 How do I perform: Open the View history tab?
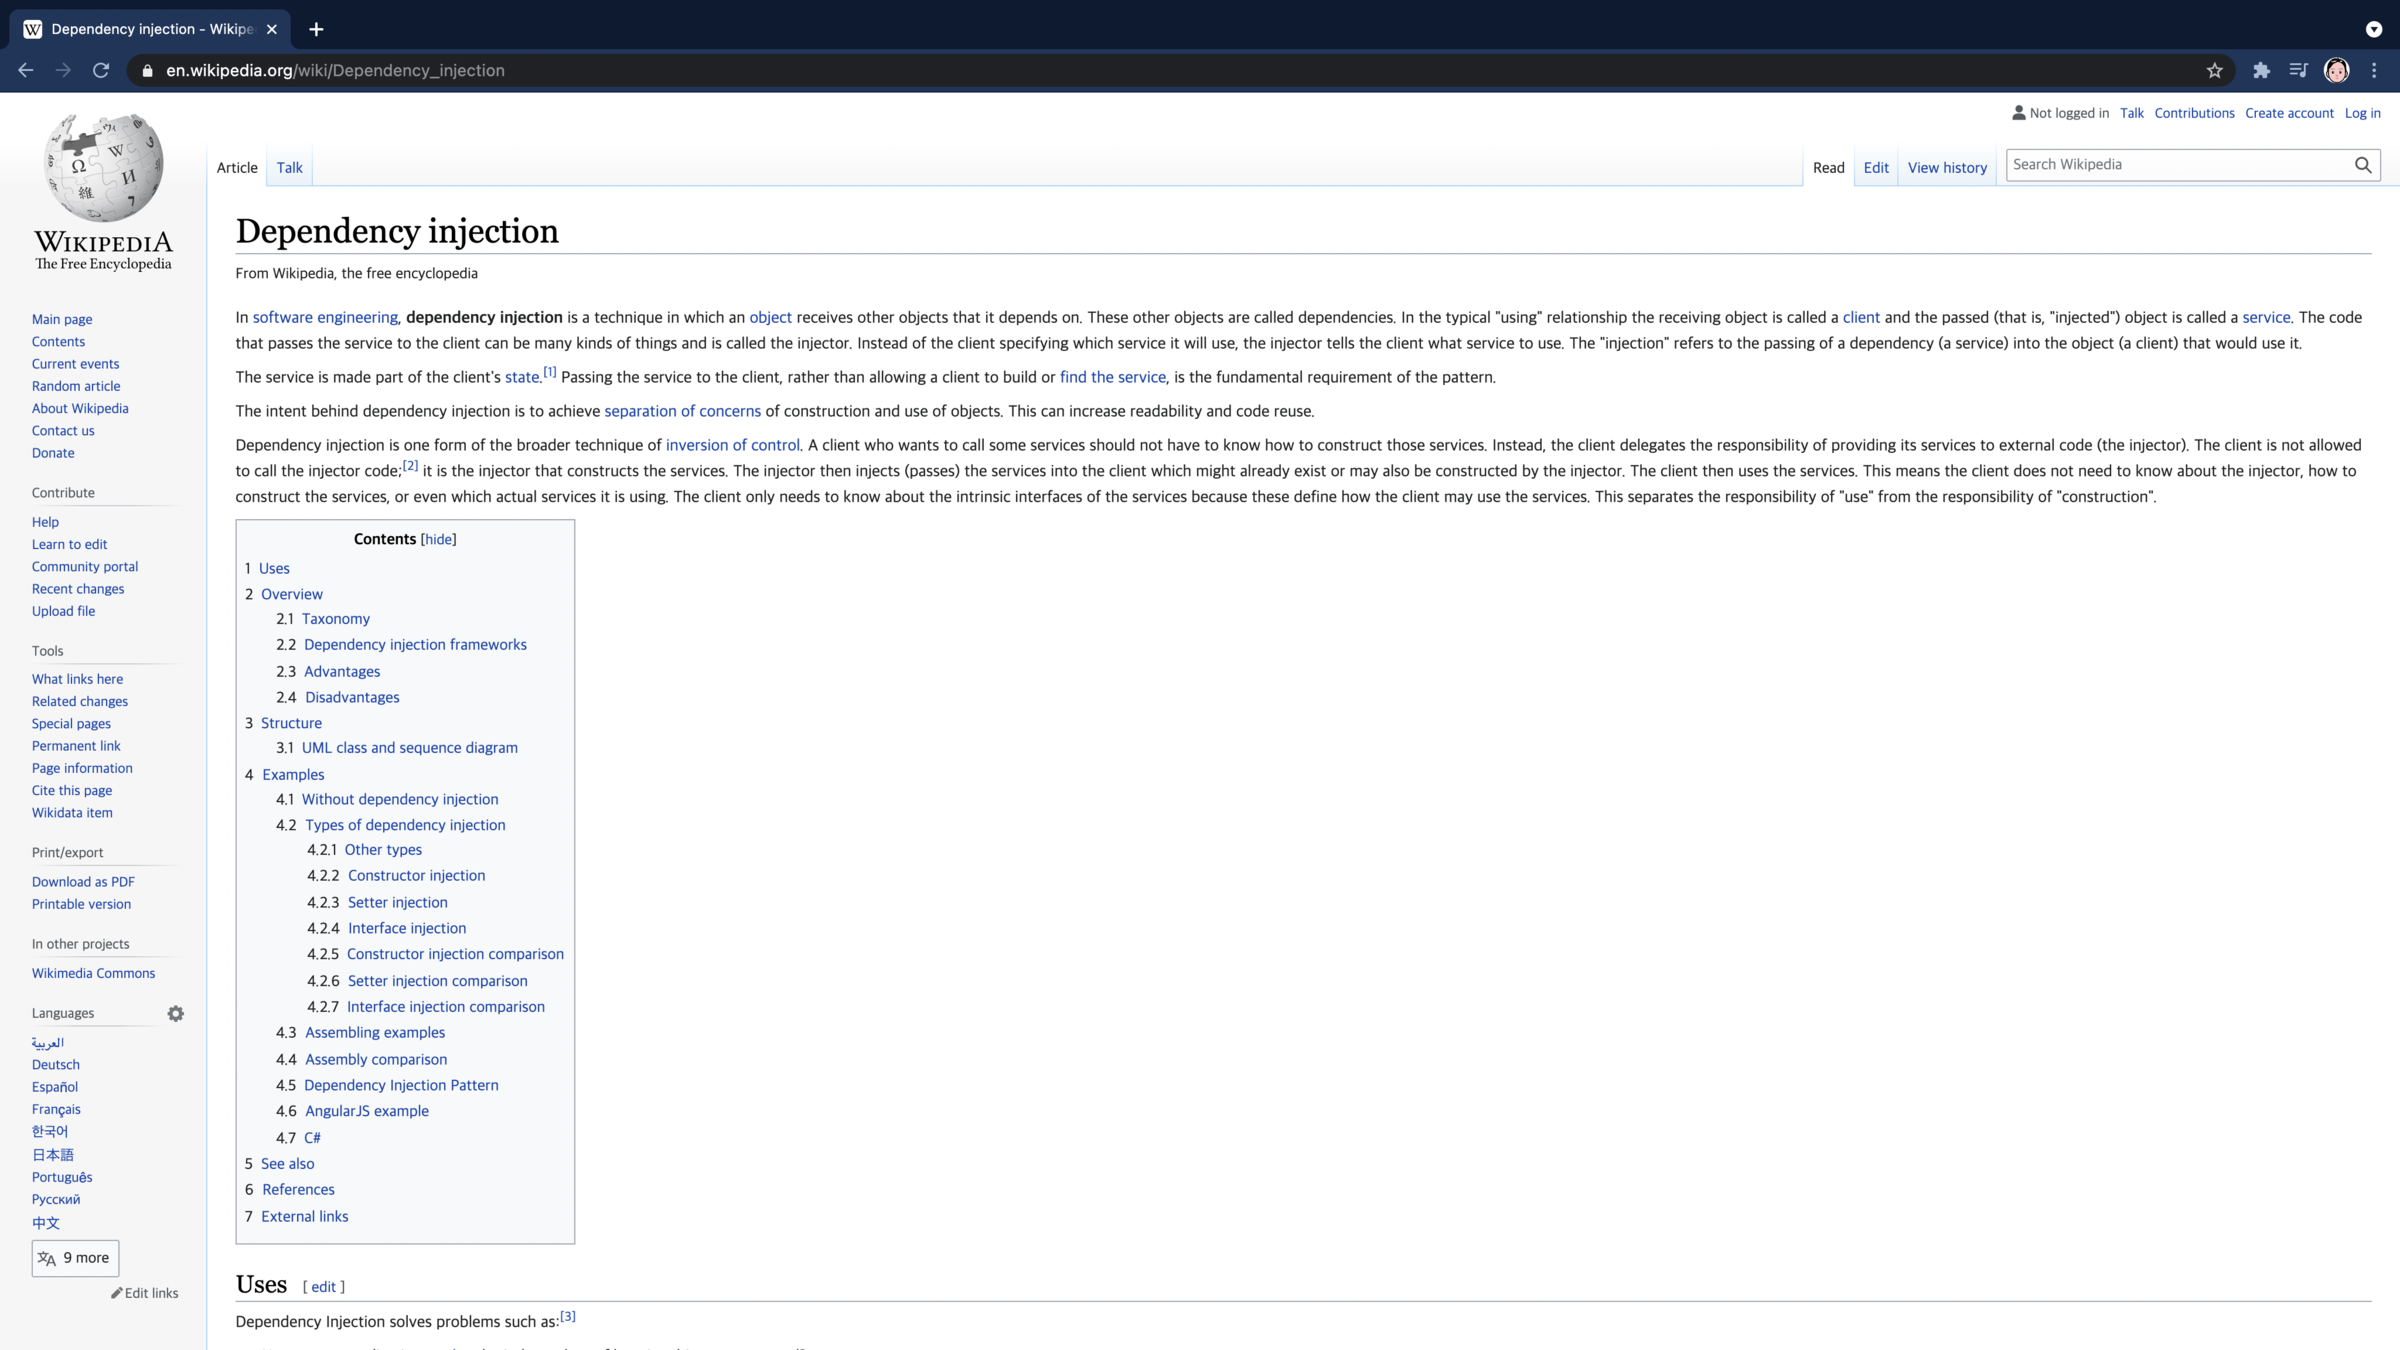click(1946, 168)
